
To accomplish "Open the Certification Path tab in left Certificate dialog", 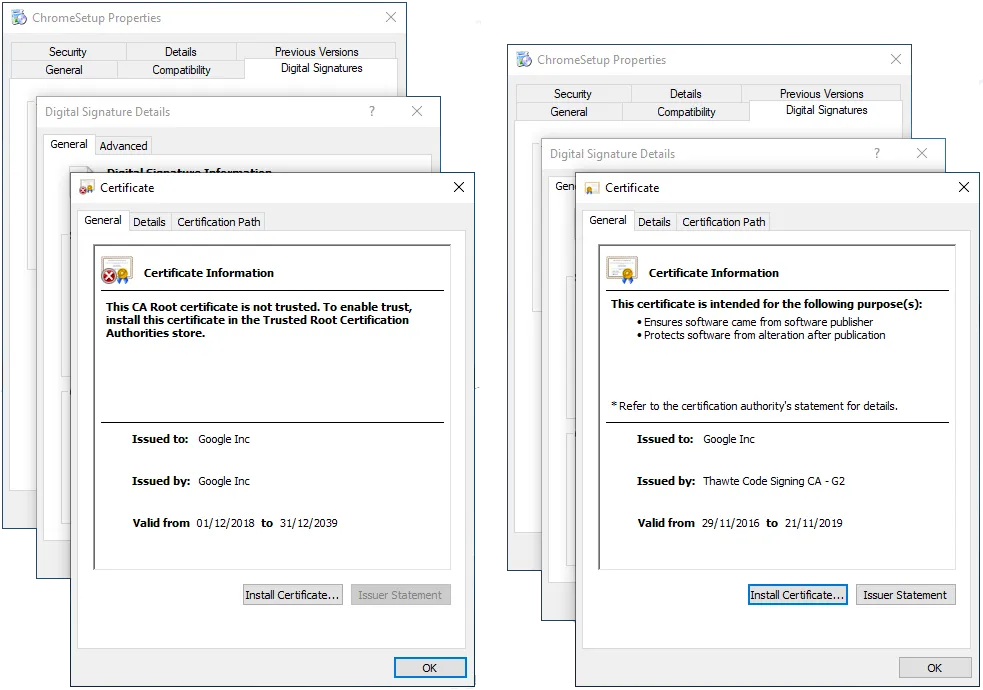I will [218, 221].
